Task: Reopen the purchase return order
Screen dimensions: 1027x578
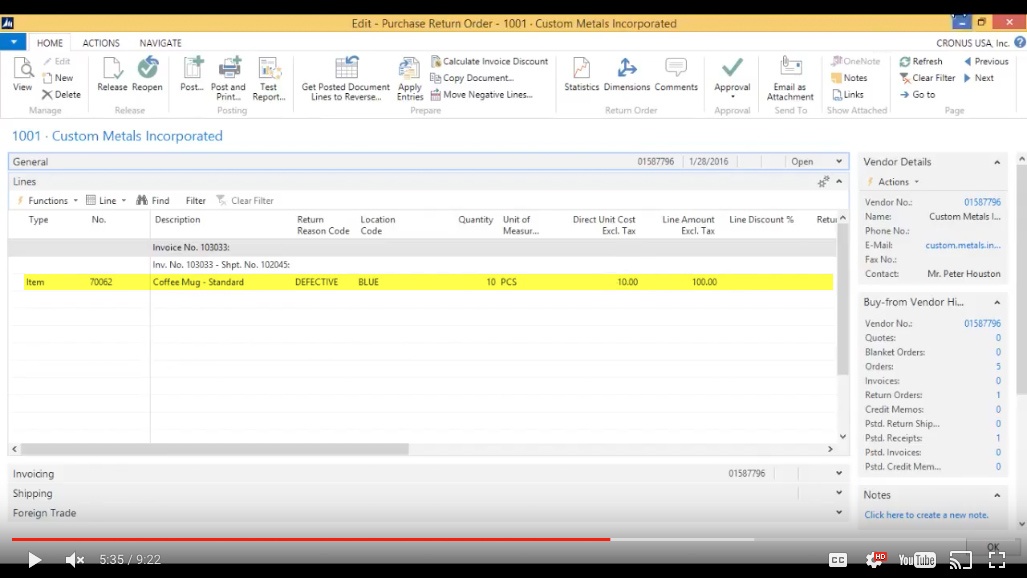Action: [x=147, y=75]
